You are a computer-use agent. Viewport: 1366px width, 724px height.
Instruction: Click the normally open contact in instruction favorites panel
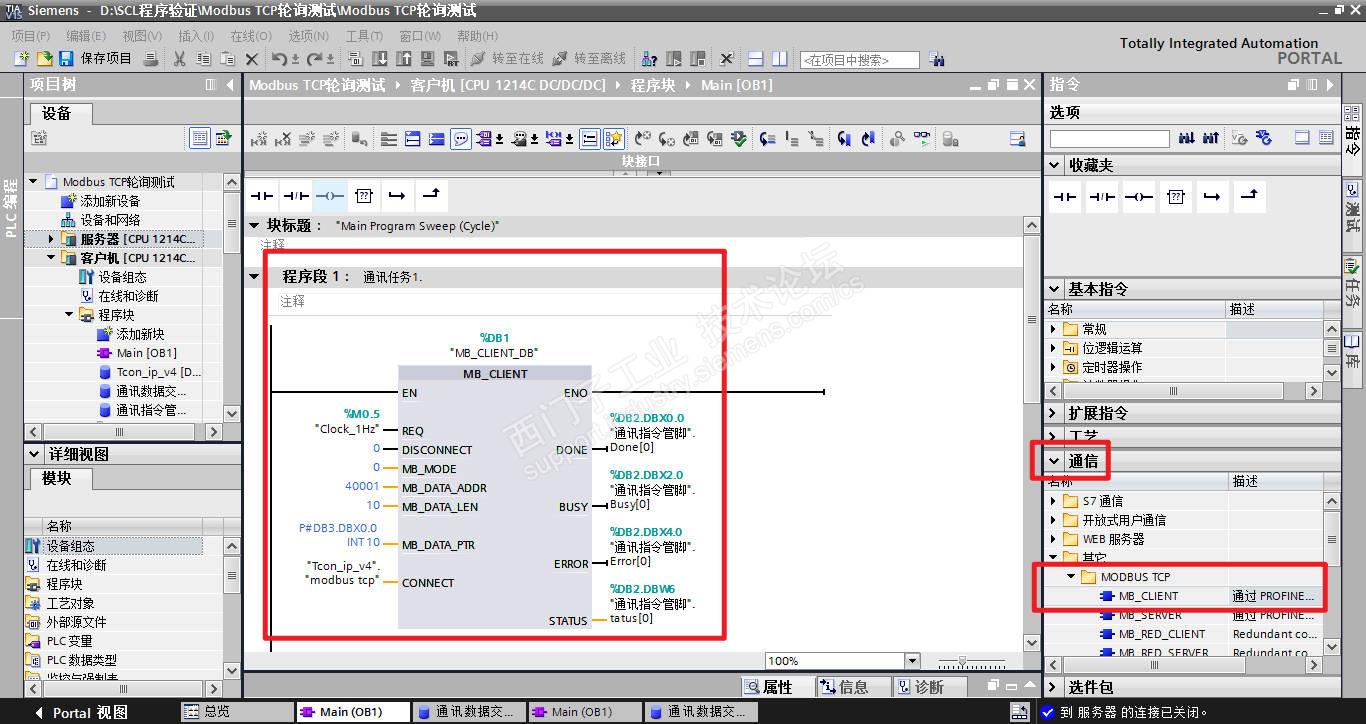click(x=1066, y=197)
